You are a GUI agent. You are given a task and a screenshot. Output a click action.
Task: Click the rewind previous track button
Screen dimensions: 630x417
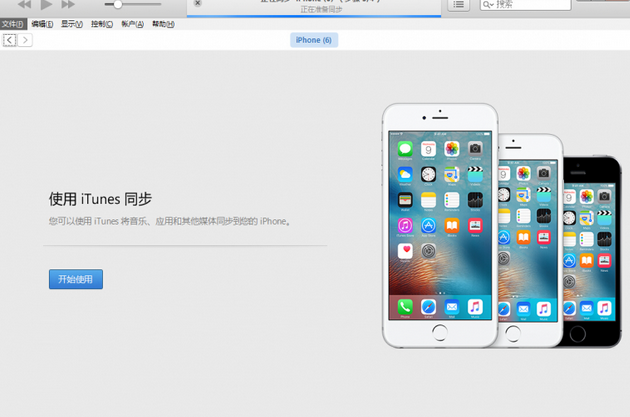(x=25, y=4)
